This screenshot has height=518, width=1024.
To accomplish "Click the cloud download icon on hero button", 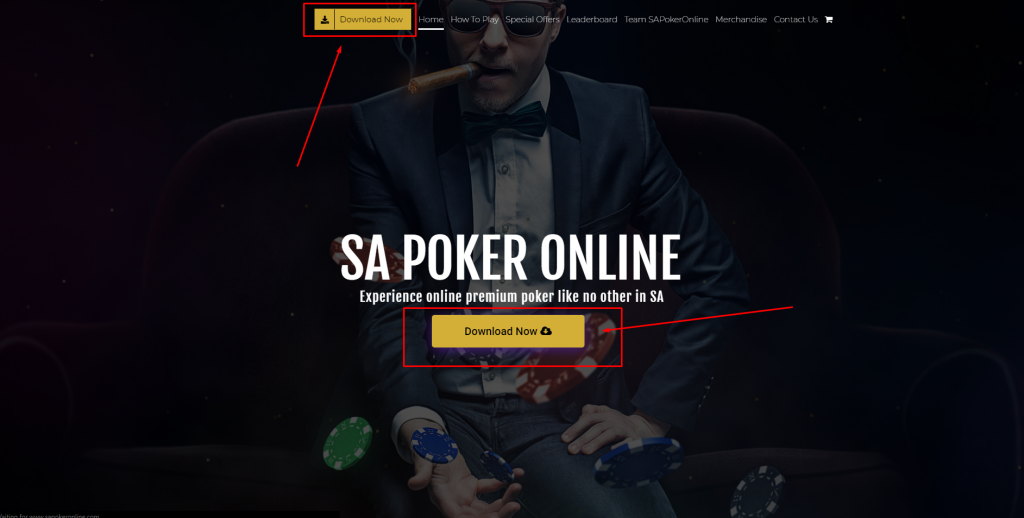I will 546,331.
